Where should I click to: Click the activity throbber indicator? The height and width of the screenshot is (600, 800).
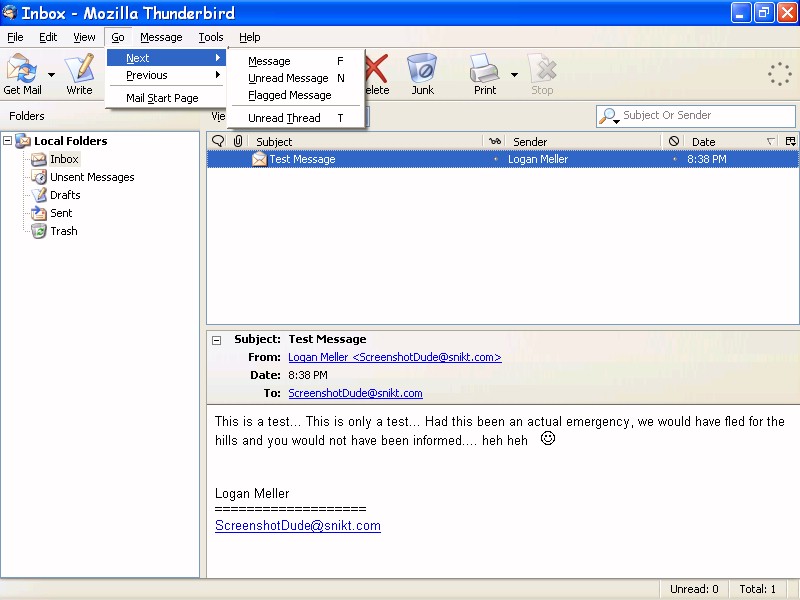(780, 74)
